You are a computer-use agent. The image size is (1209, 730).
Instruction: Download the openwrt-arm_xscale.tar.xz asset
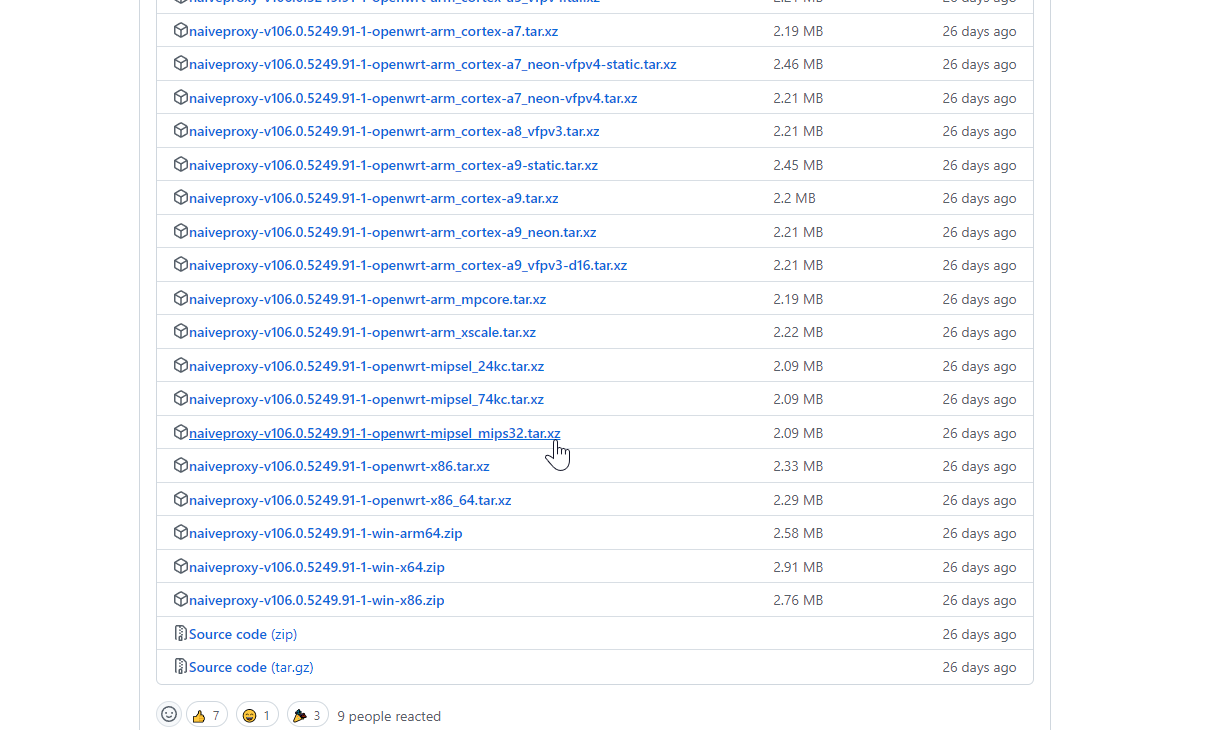362,332
